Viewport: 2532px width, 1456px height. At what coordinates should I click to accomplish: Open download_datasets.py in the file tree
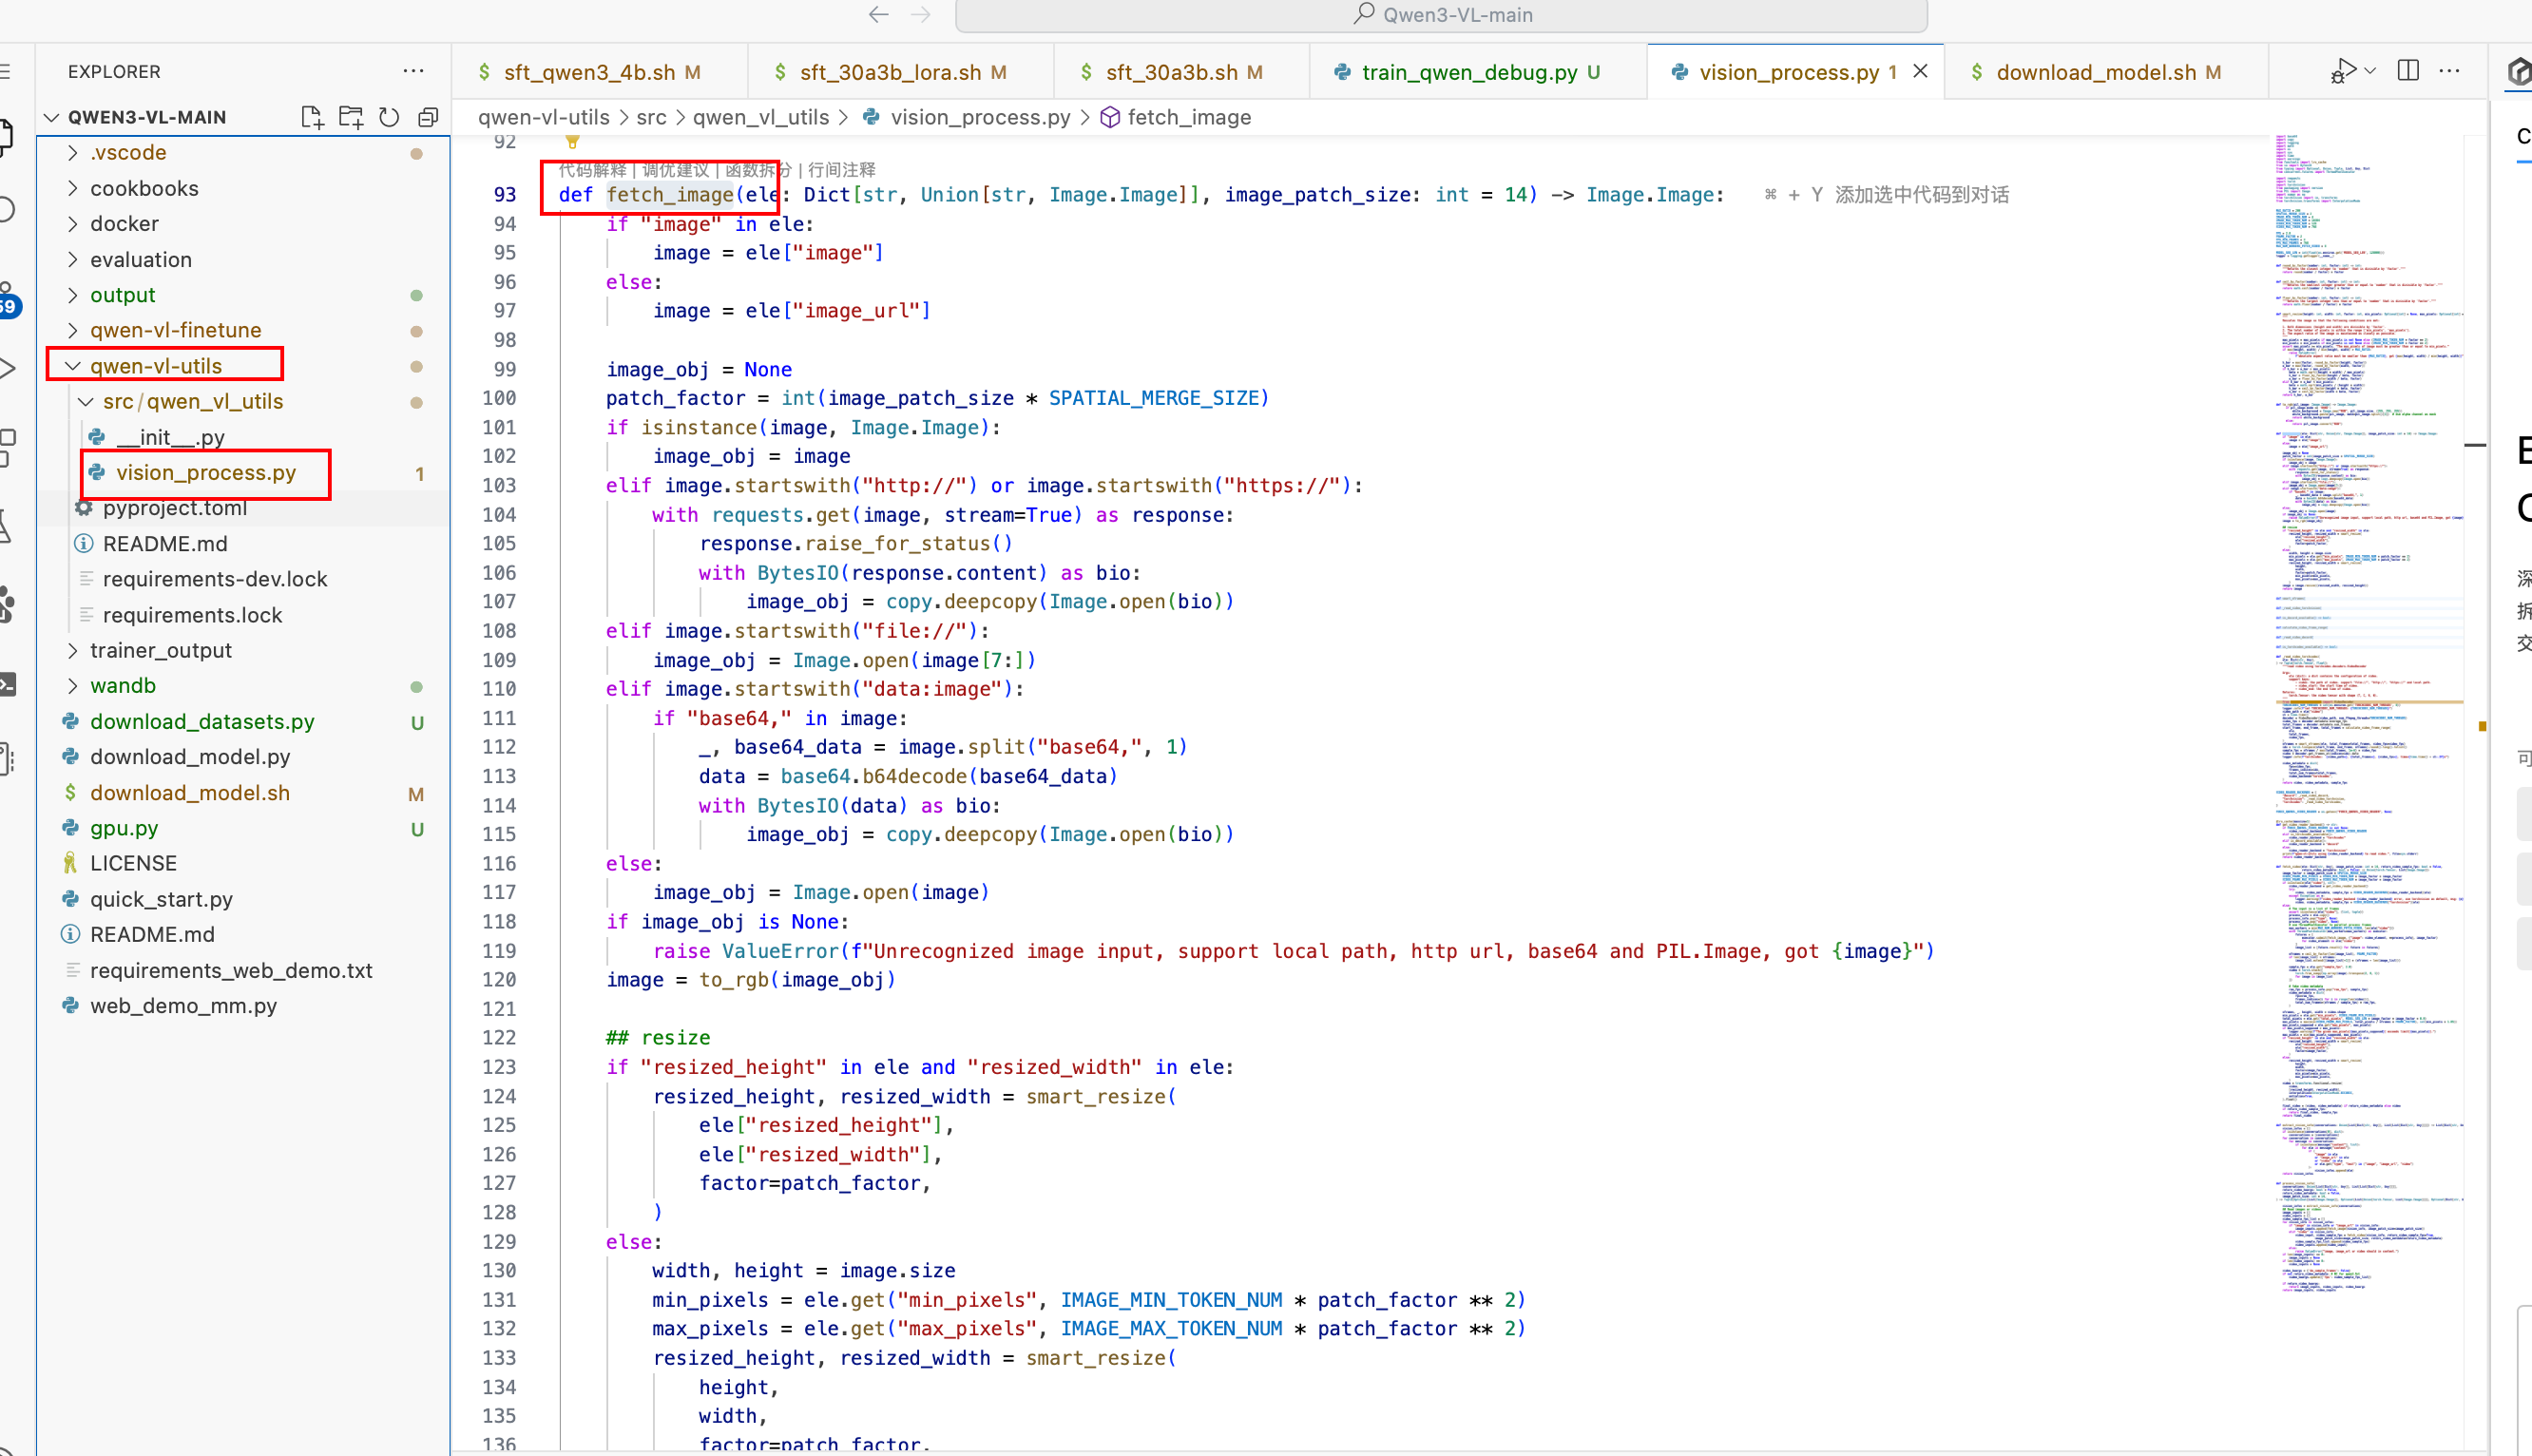tap(202, 721)
